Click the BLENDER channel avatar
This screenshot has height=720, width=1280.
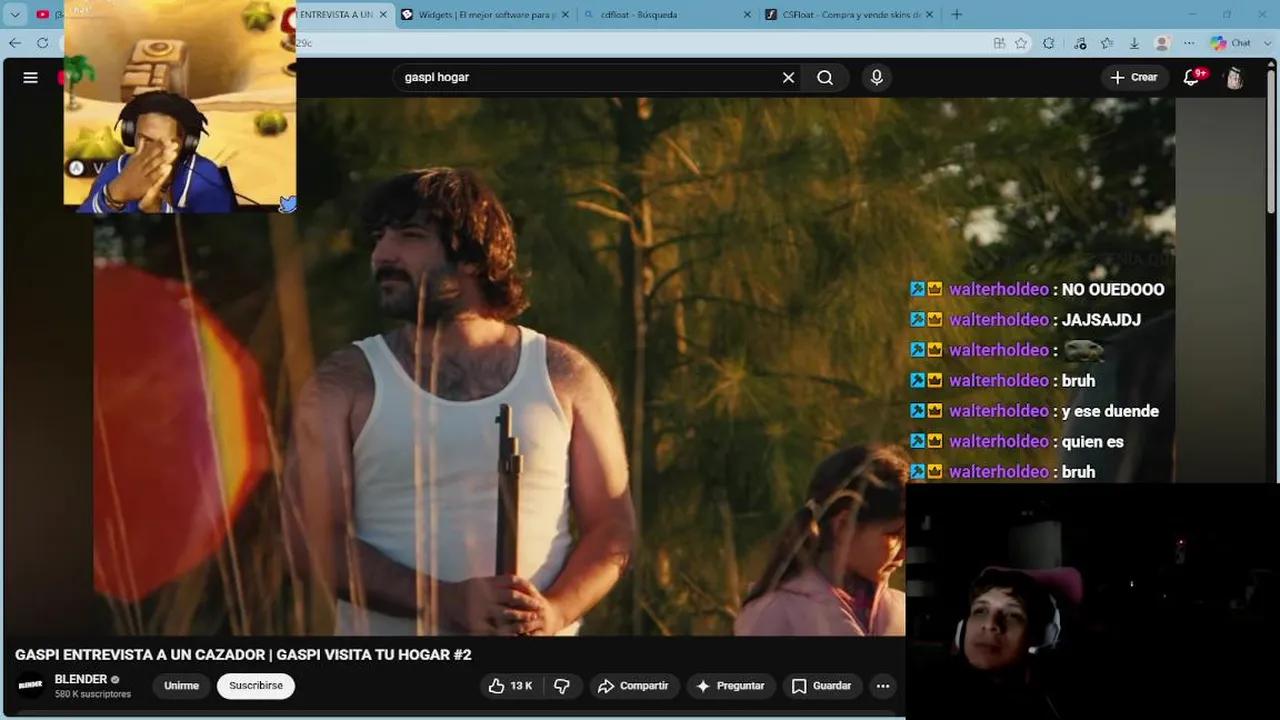click(31, 685)
